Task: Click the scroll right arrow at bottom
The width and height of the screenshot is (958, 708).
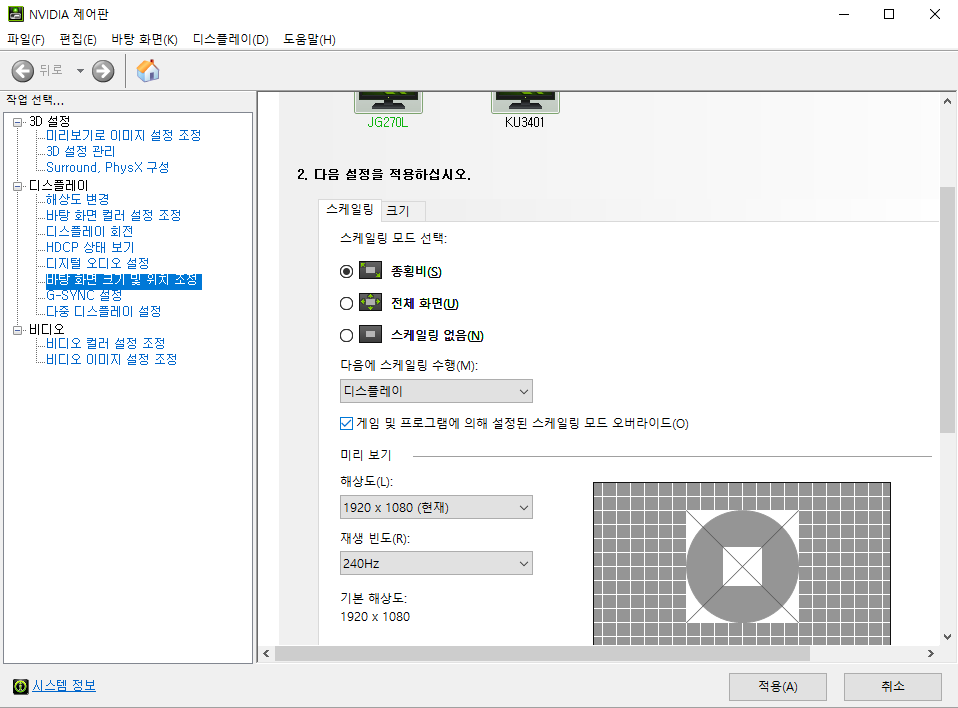Action: [931, 654]
